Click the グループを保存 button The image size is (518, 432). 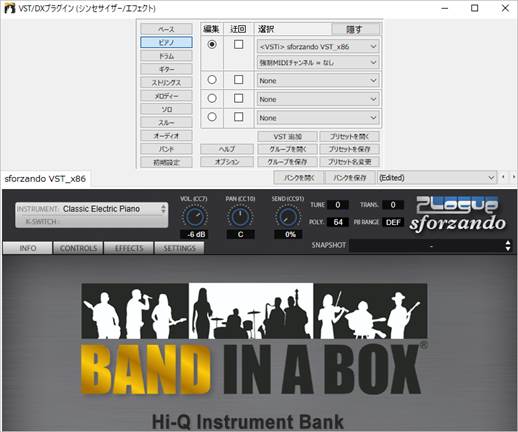287,162
